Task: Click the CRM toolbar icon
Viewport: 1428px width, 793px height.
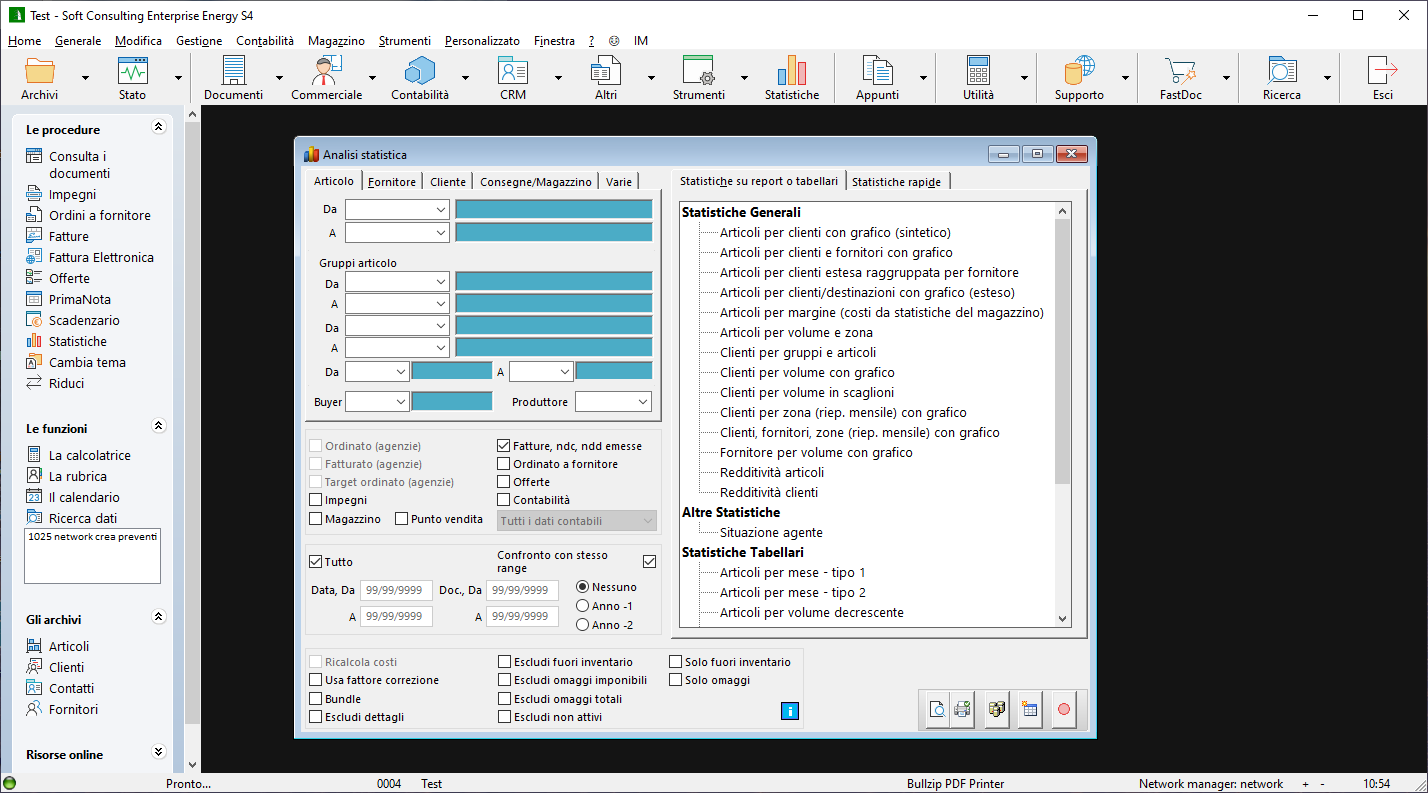Action: pos(512,77)
